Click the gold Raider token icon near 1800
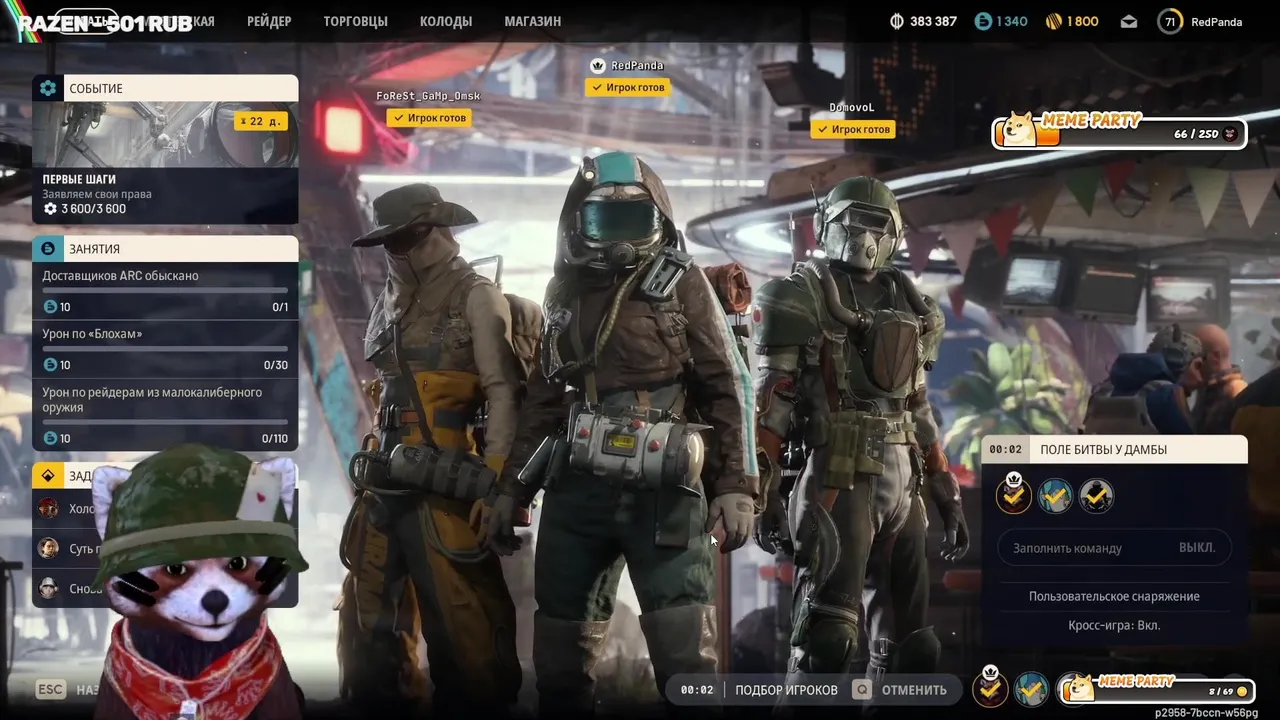The width and height of the screenshot is (1280, 720). pos(1053,21)
